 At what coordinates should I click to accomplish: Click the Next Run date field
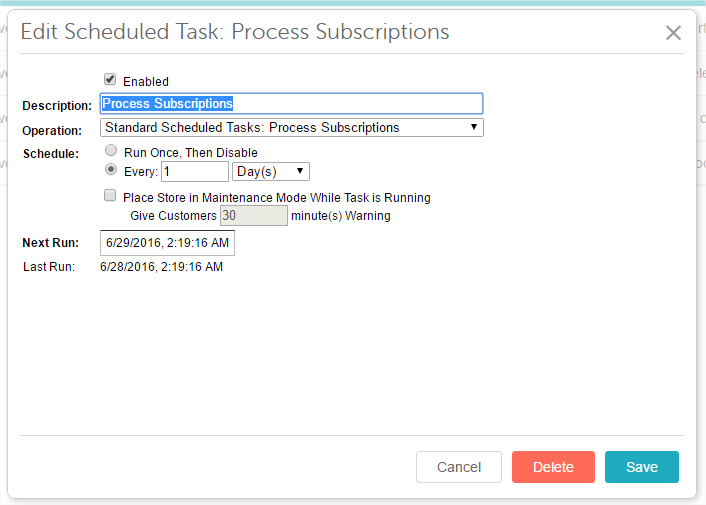pyautogui.click(x=167, y=243)
